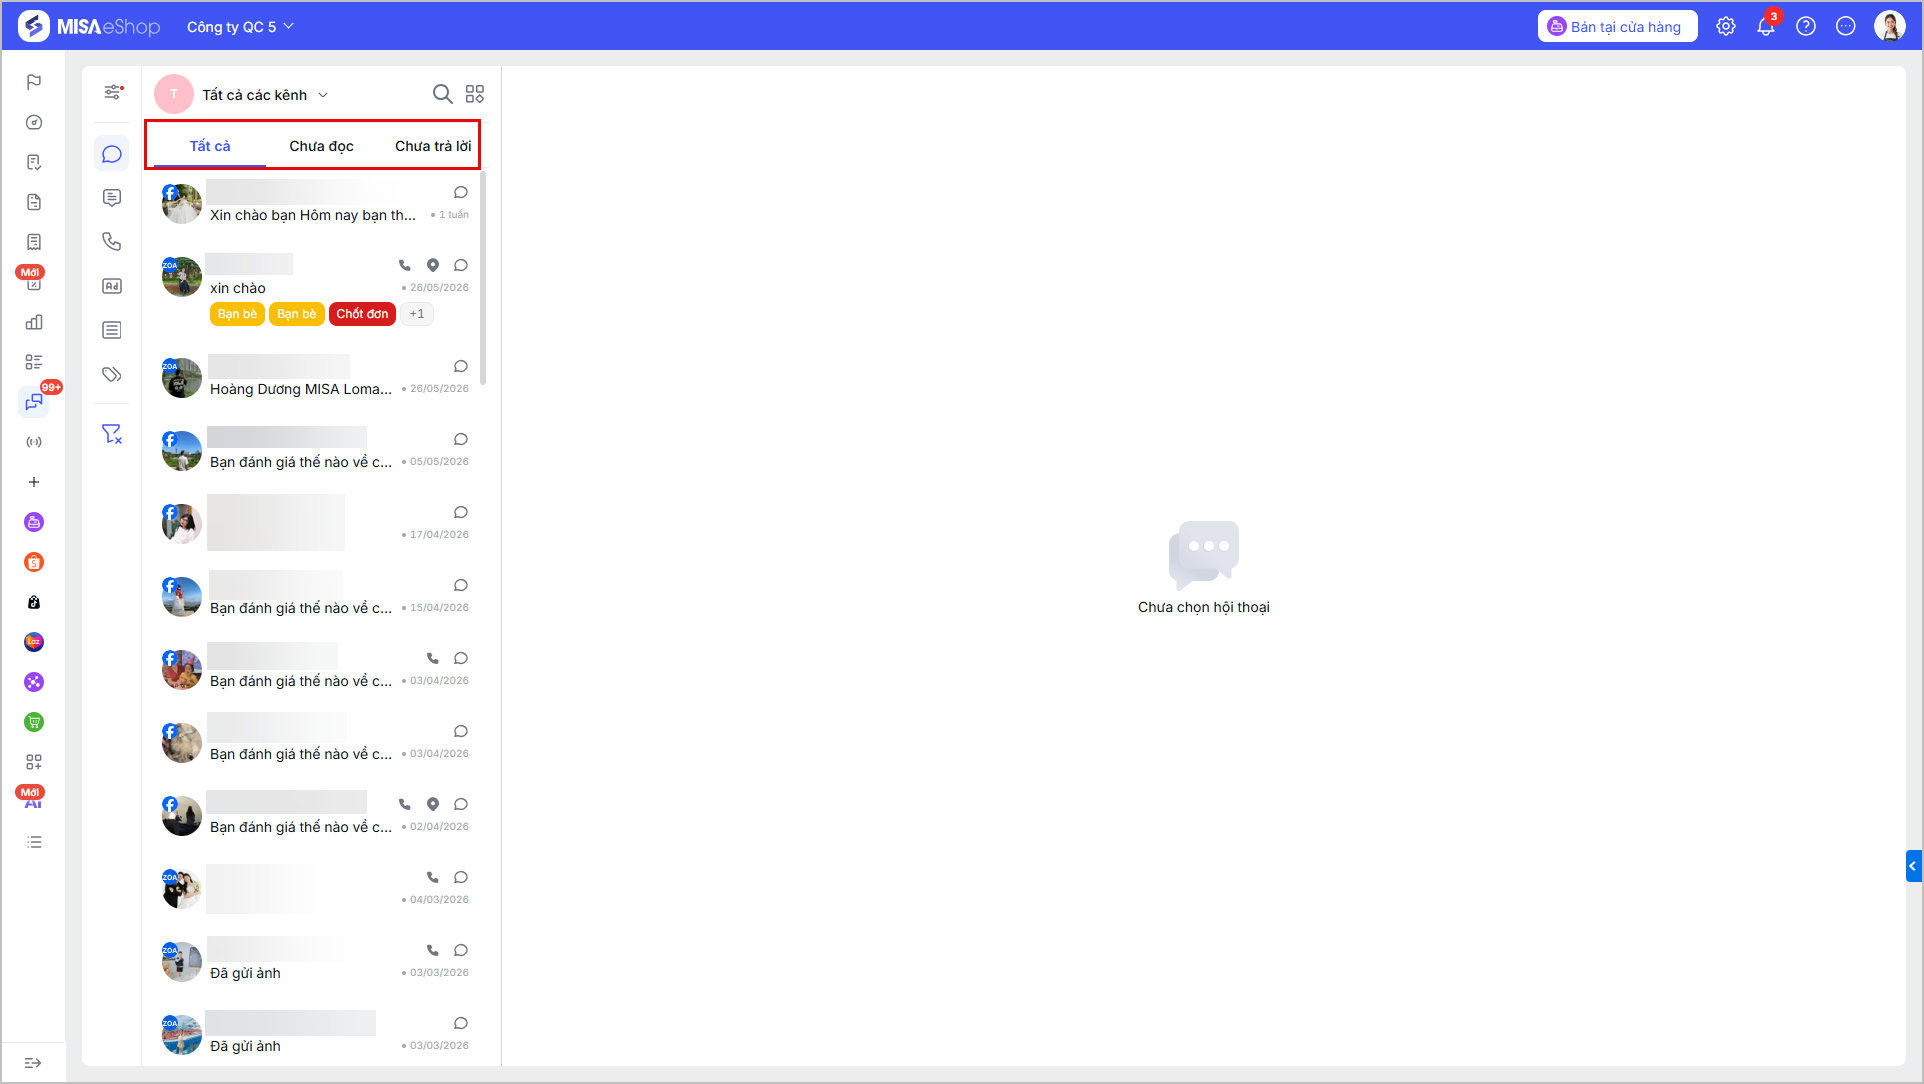Click the conversation list scrollbar

pyautogui.click(x=484, y=278)
